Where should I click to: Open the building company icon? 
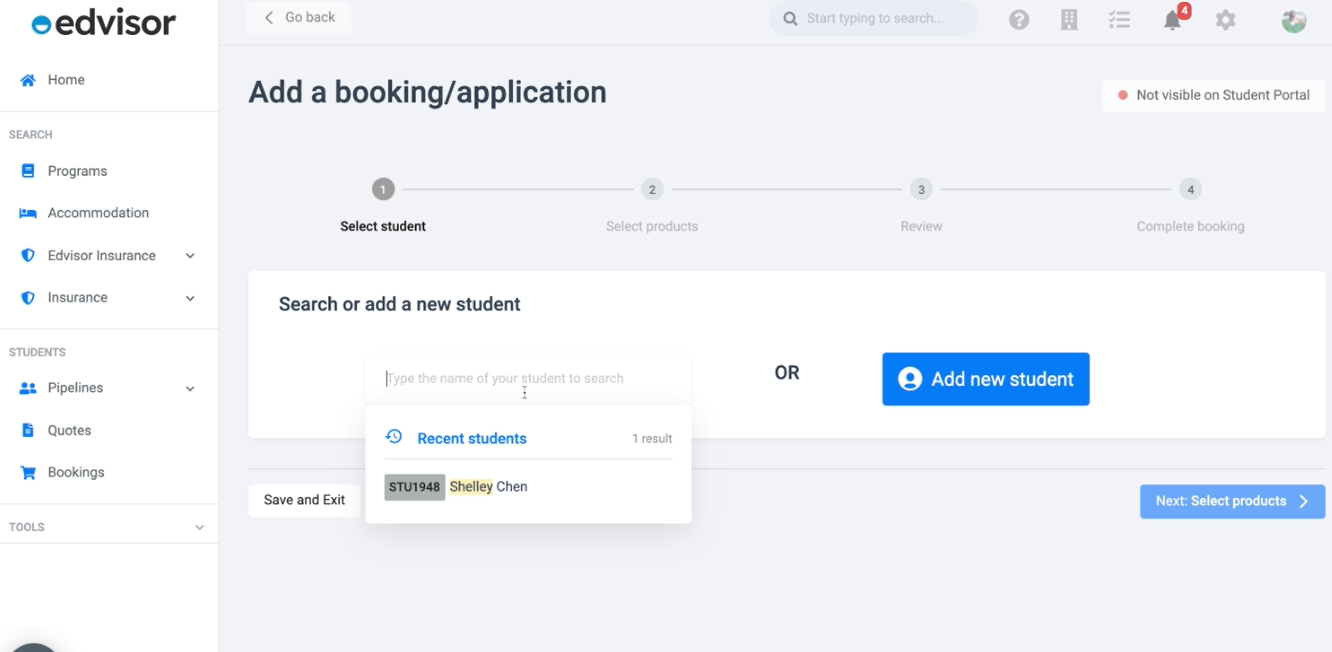(1069, 20)
